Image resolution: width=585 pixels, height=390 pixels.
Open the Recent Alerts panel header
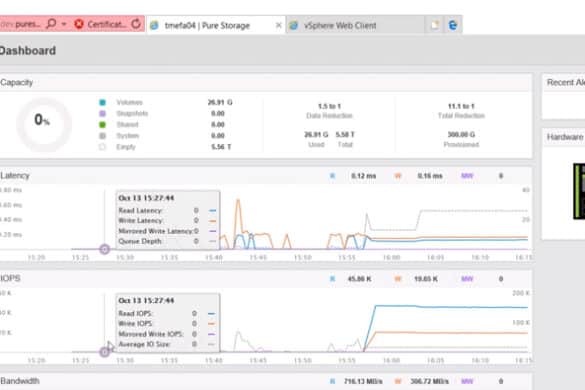[x=563, y=82]
